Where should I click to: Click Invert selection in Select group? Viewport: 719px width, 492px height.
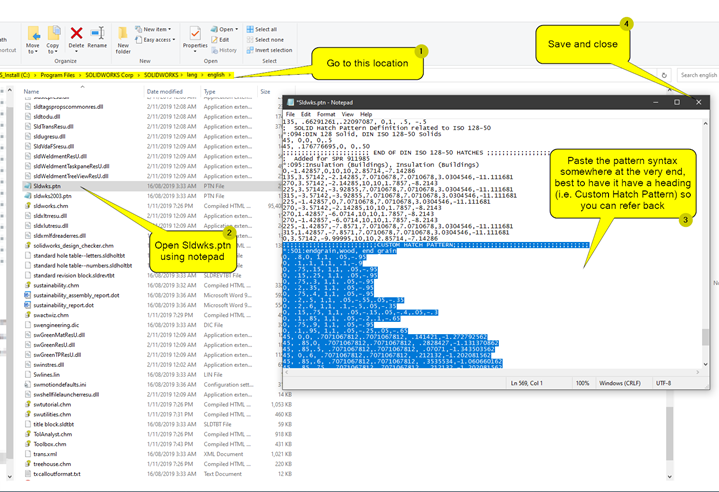[x=271, y=50]
